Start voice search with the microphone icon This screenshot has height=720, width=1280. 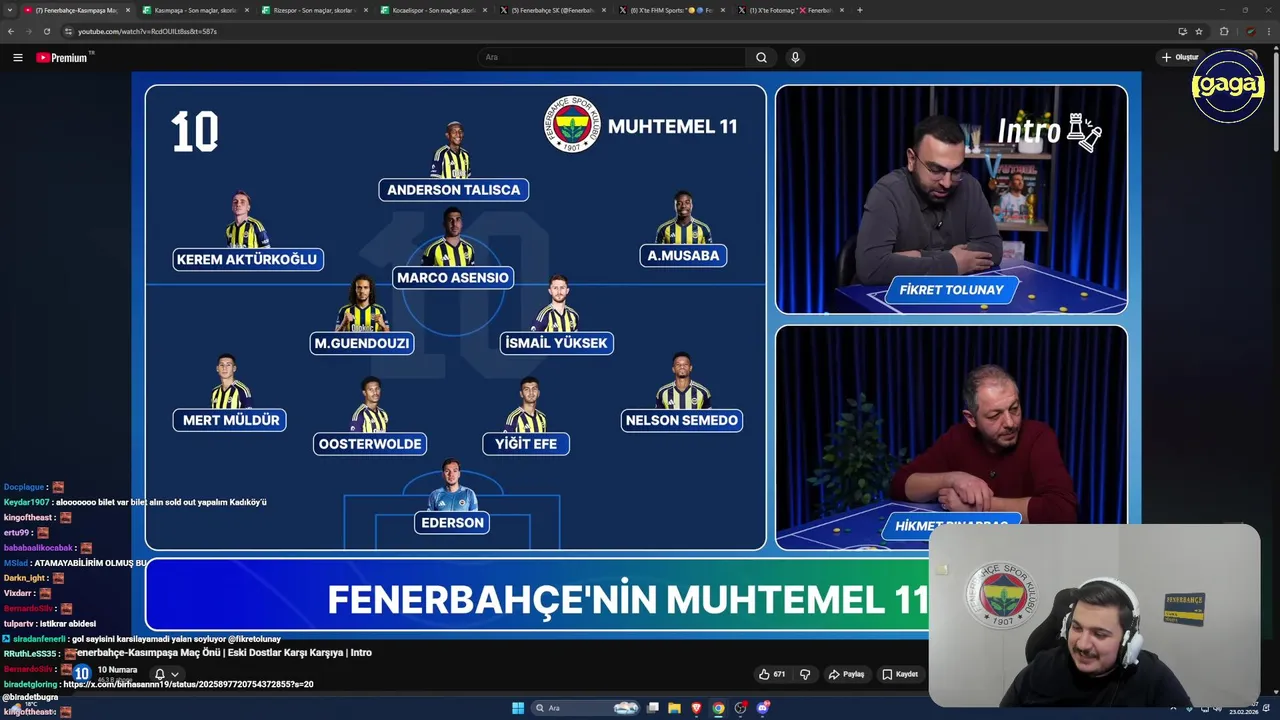point(795,57)
